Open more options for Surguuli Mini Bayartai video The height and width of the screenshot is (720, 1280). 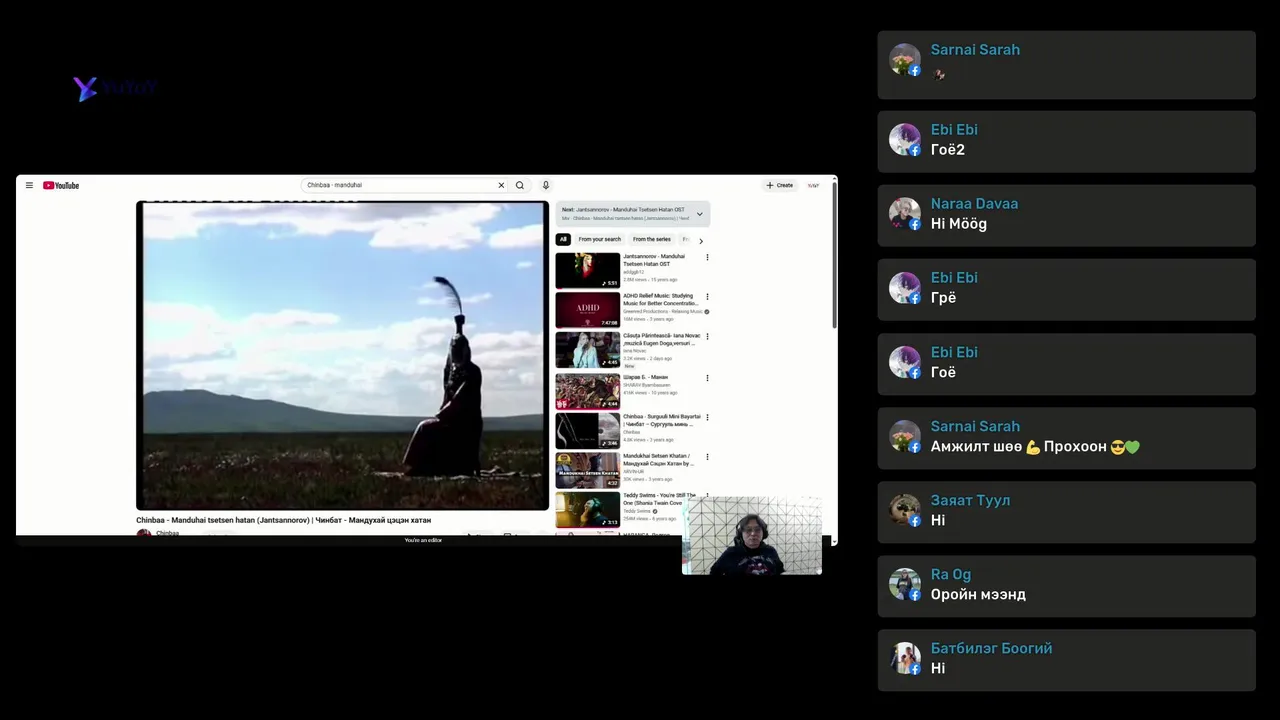pos(707,417)
